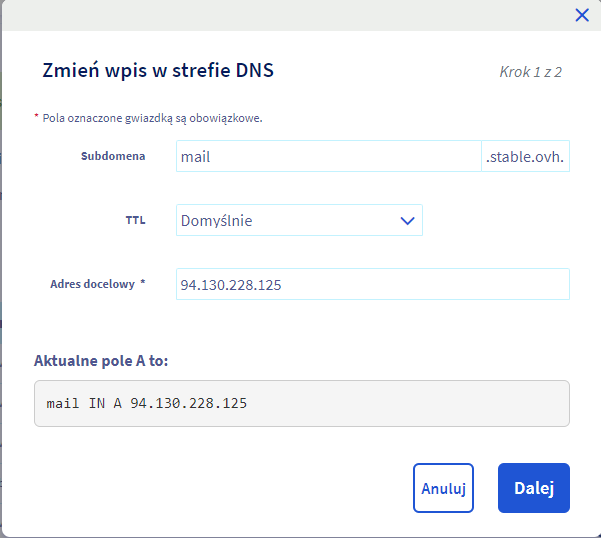Click the Adres docelowy label text

[93, 284]
